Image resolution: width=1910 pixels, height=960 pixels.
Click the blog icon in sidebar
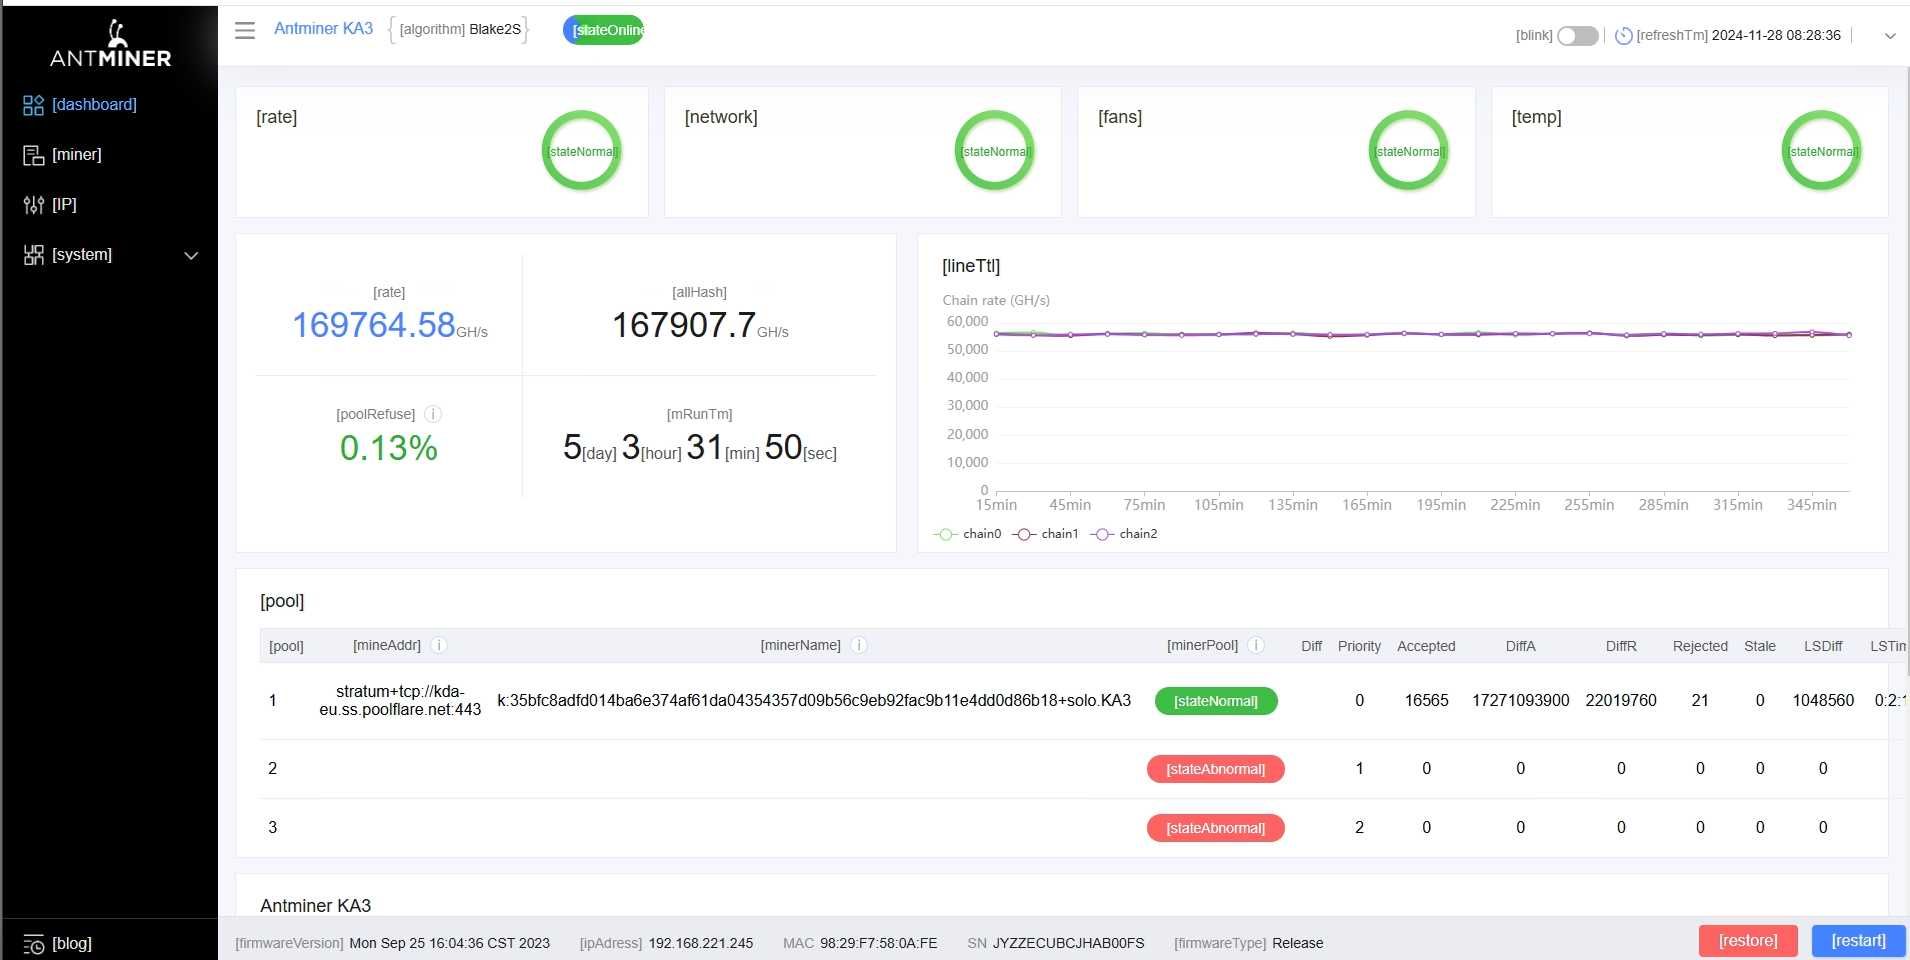coord(34,944)
